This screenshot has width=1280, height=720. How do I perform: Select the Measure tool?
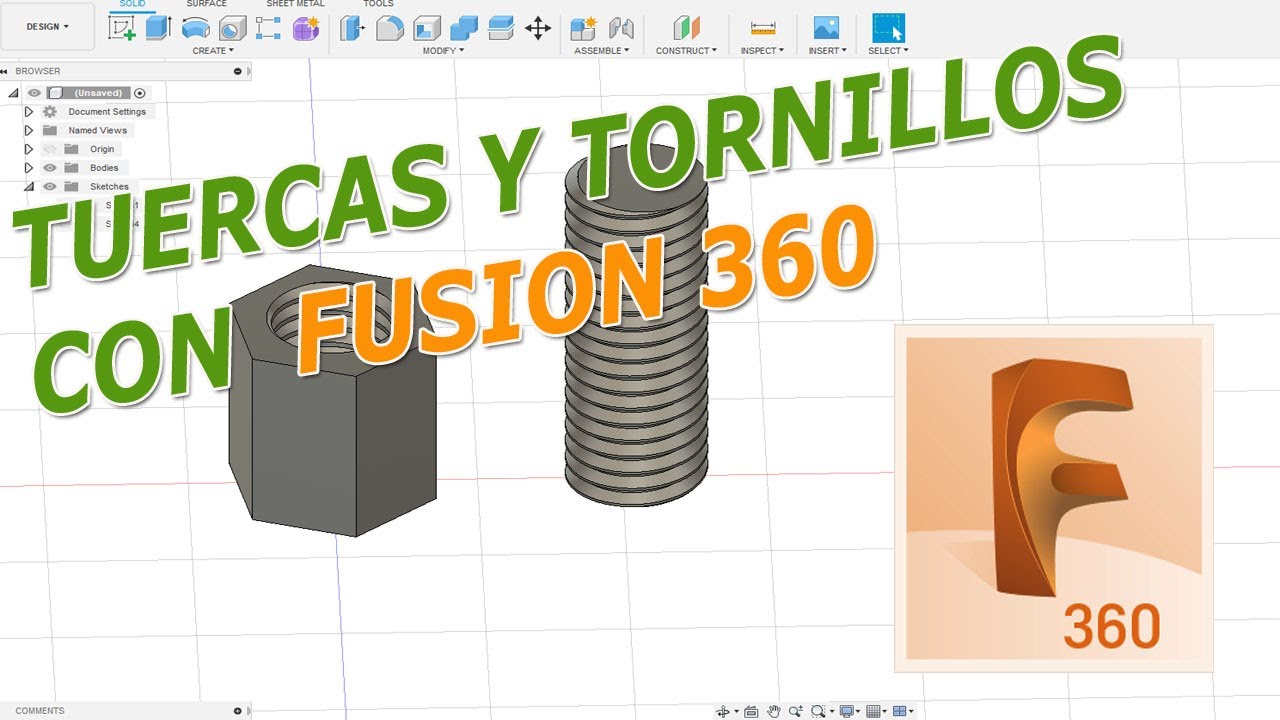coord(763,28)
